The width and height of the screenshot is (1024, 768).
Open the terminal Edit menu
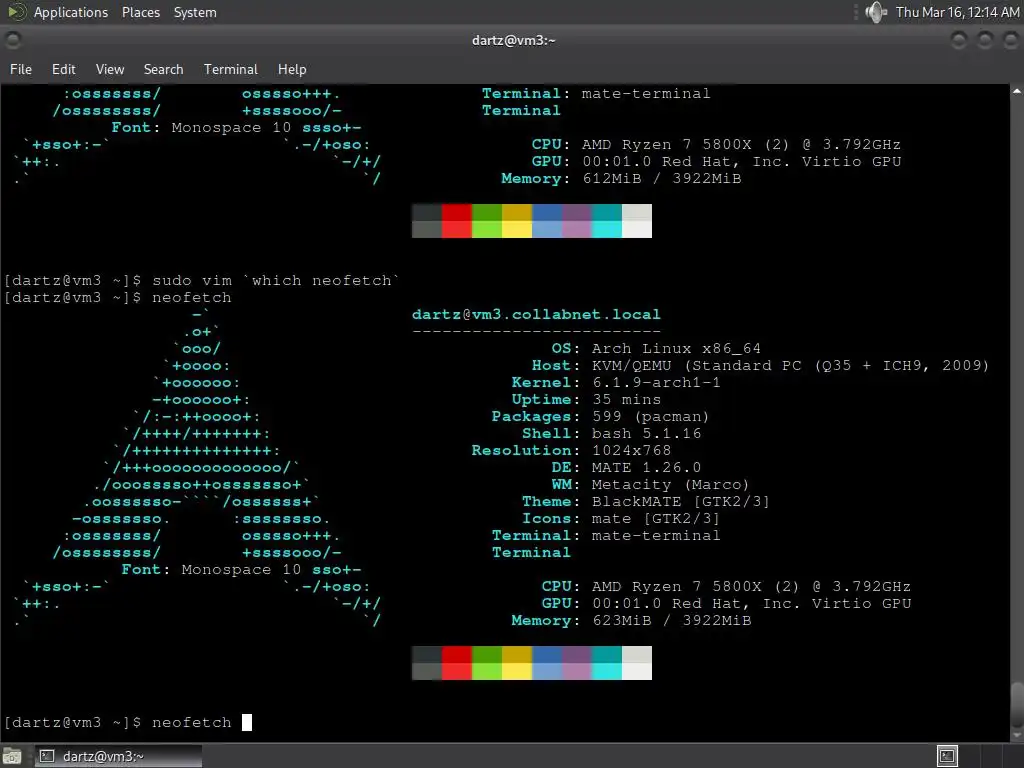pos(63,69)
